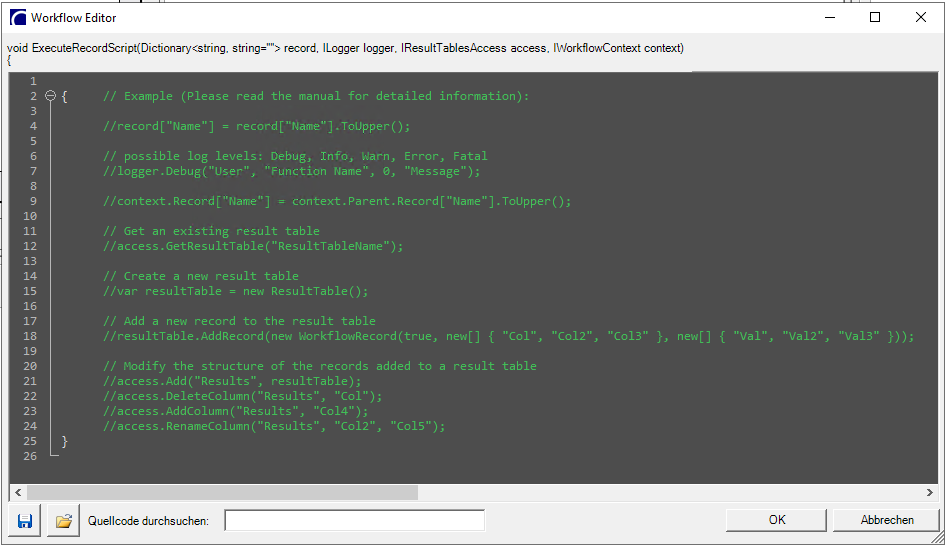The height and width of the screenshot is (549, 950).
Task: Click the closing brace on line 25
Action: pyautogui.click(x=65, y=441)
